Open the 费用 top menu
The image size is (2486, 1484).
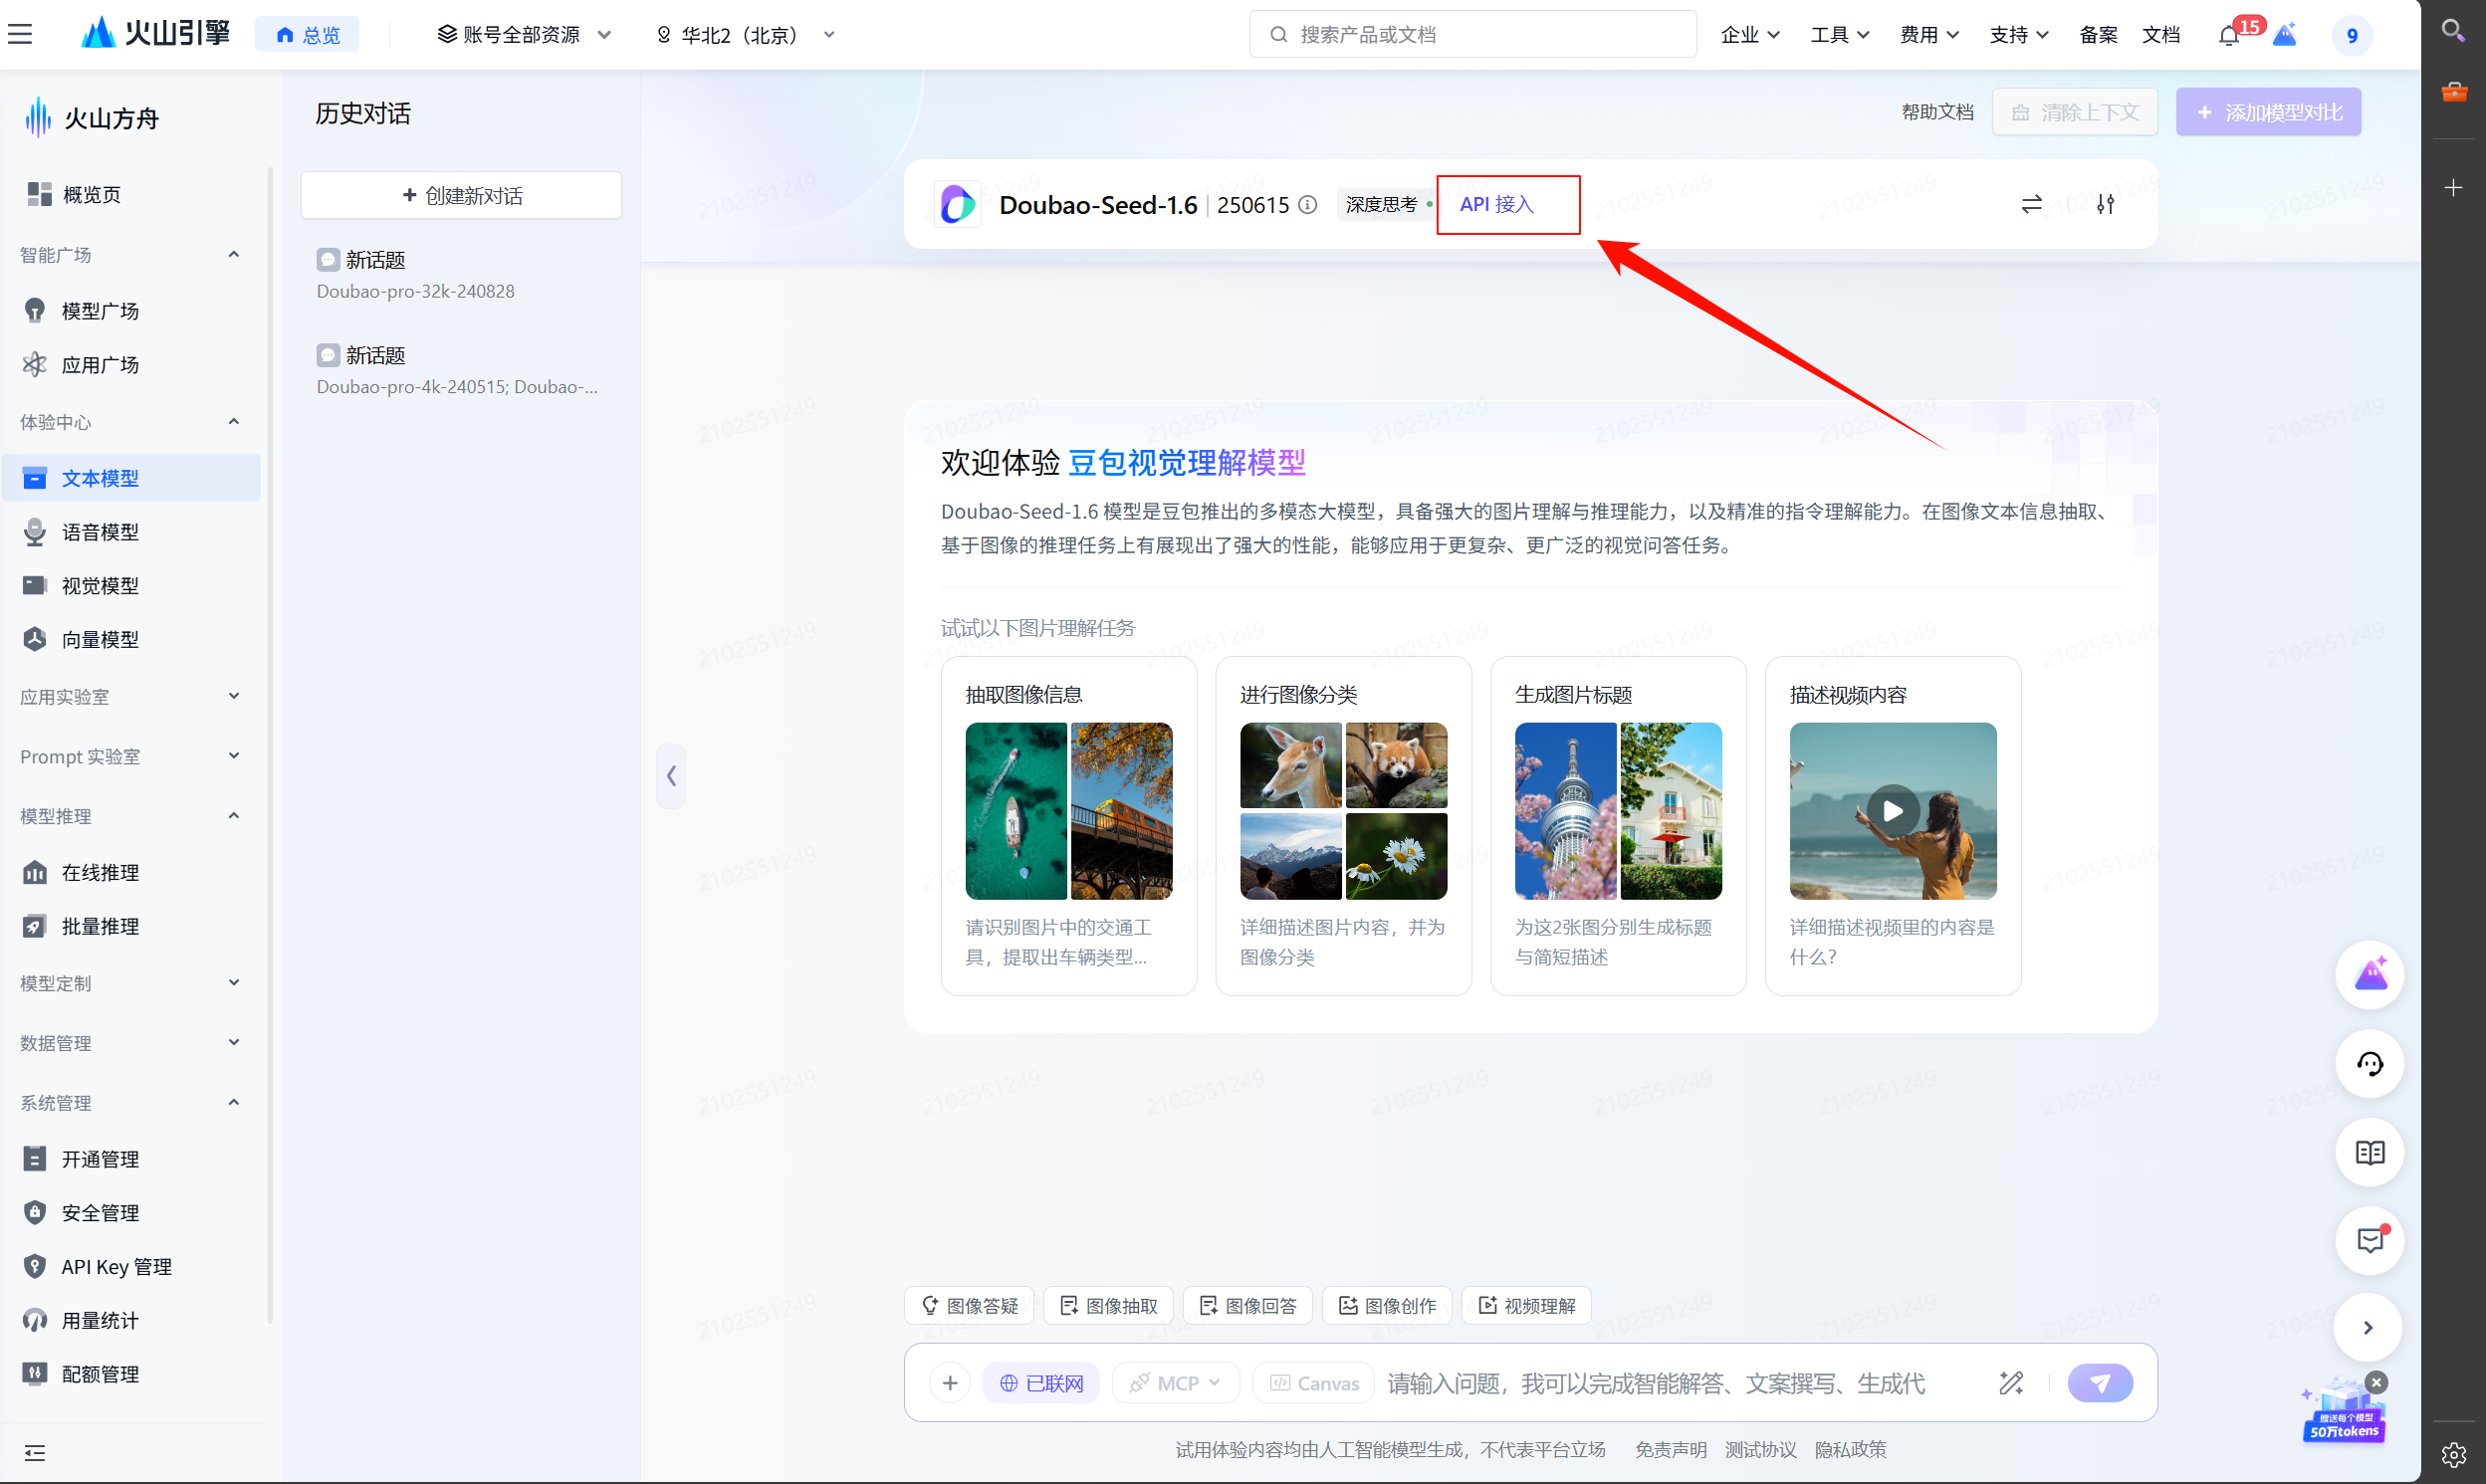(x=1929, y=35)
